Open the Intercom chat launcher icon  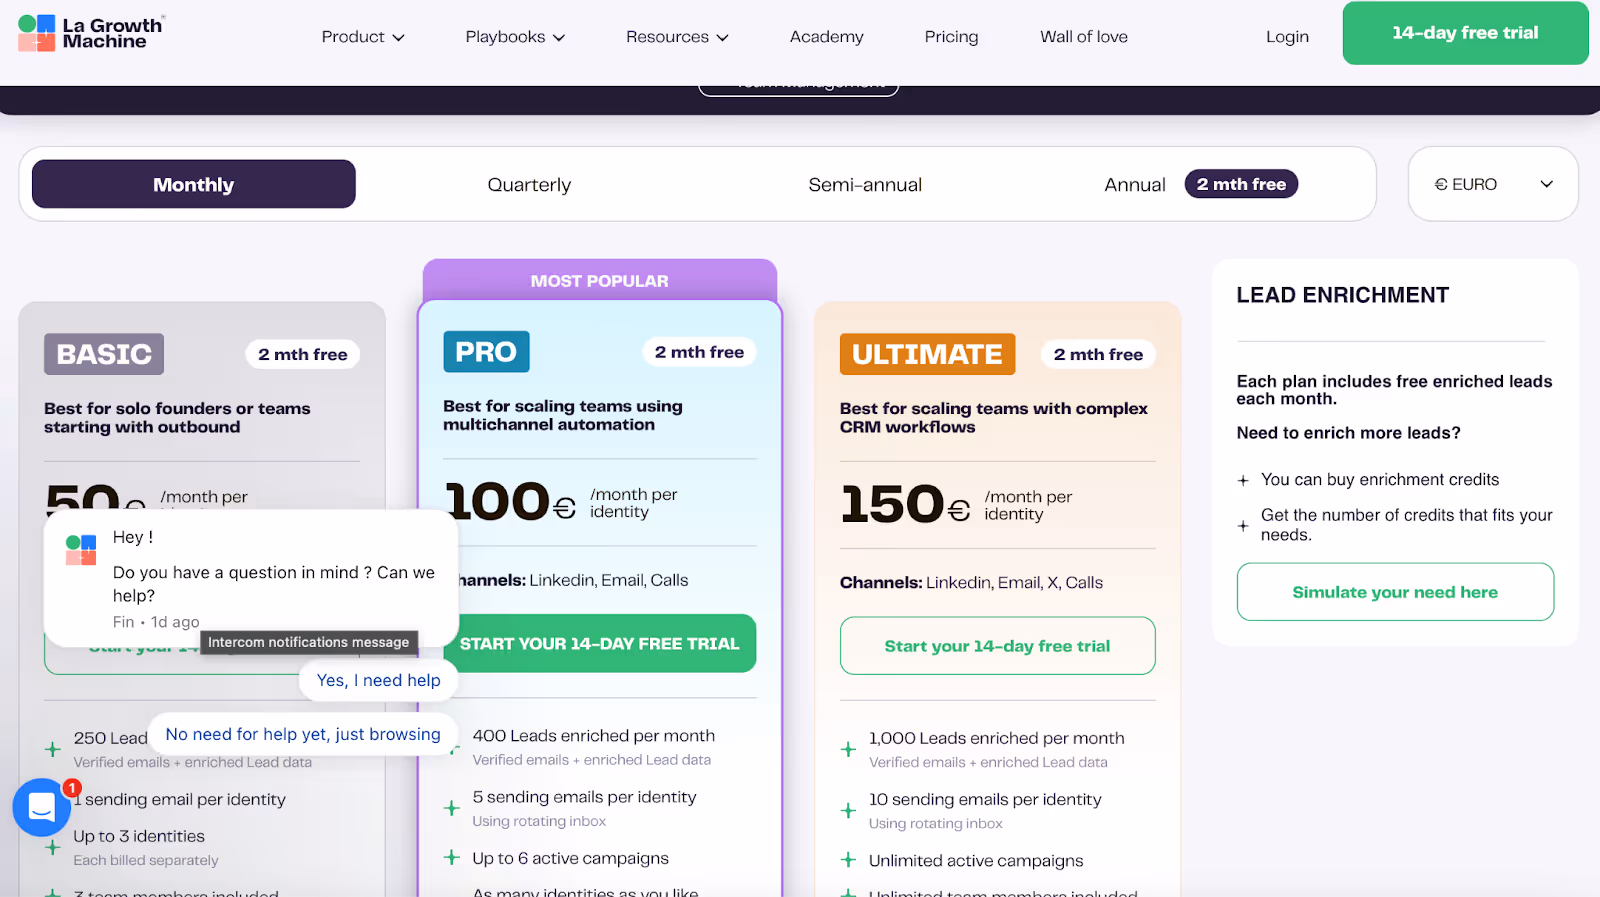[42, 807]
